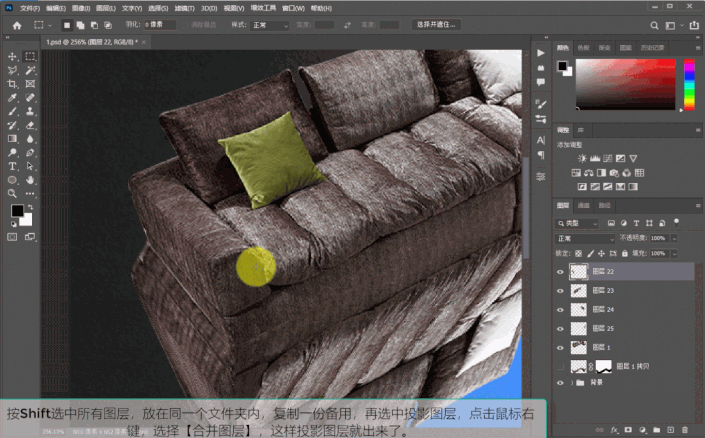The image size is (705, 438).
Task: Add Levels adjustment
Action: (x=595, y=158)
